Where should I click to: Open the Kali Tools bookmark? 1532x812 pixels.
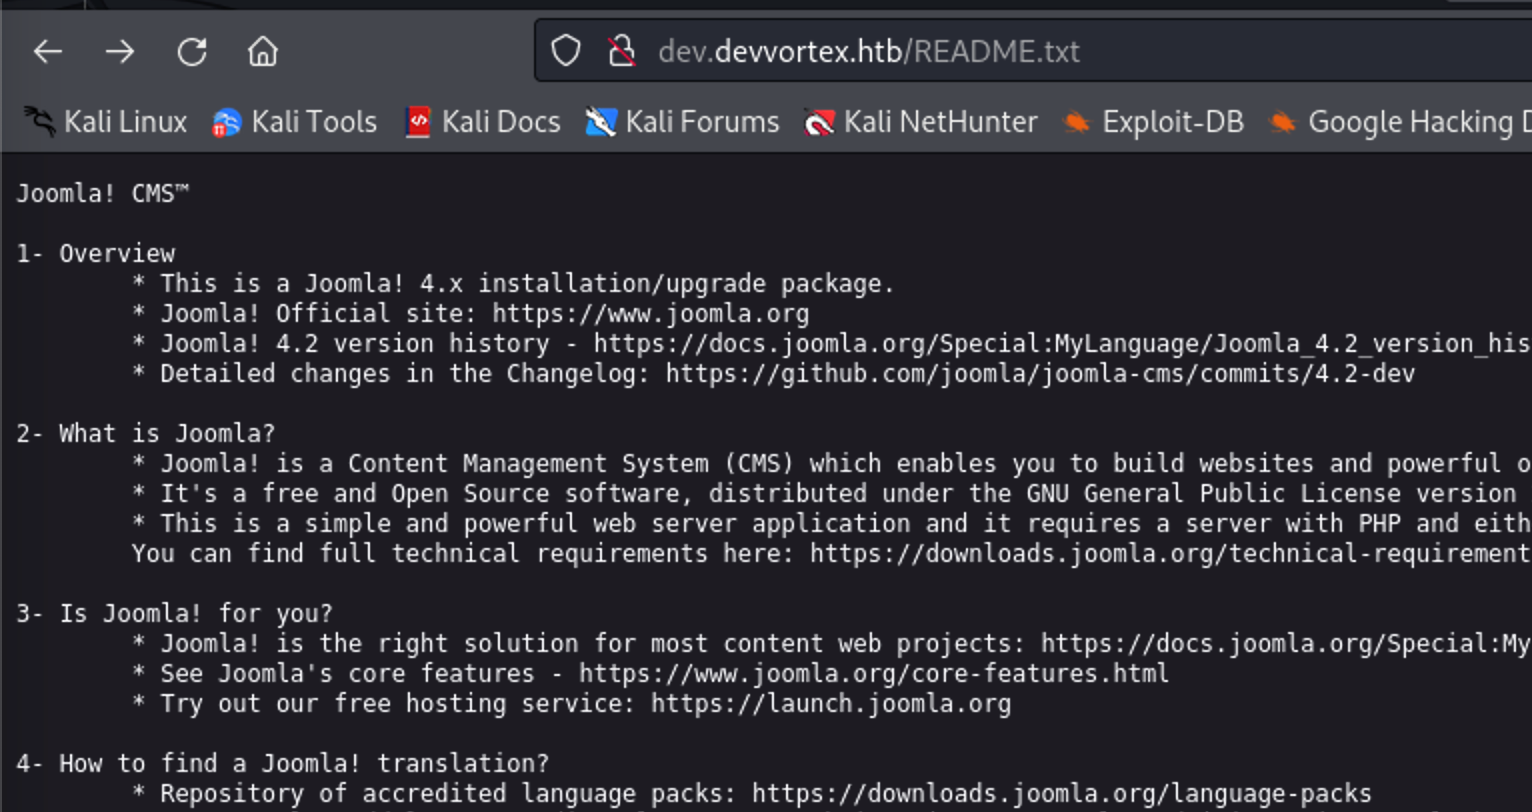pyautogui.click(x=294, y=122)
